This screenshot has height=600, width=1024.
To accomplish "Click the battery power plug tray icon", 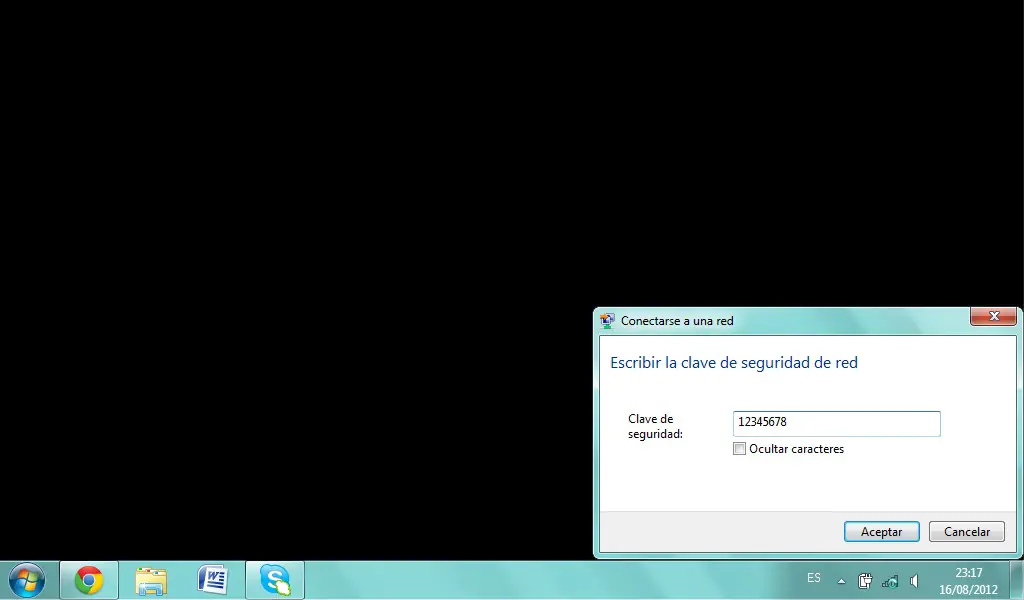I will pos(865,580).
